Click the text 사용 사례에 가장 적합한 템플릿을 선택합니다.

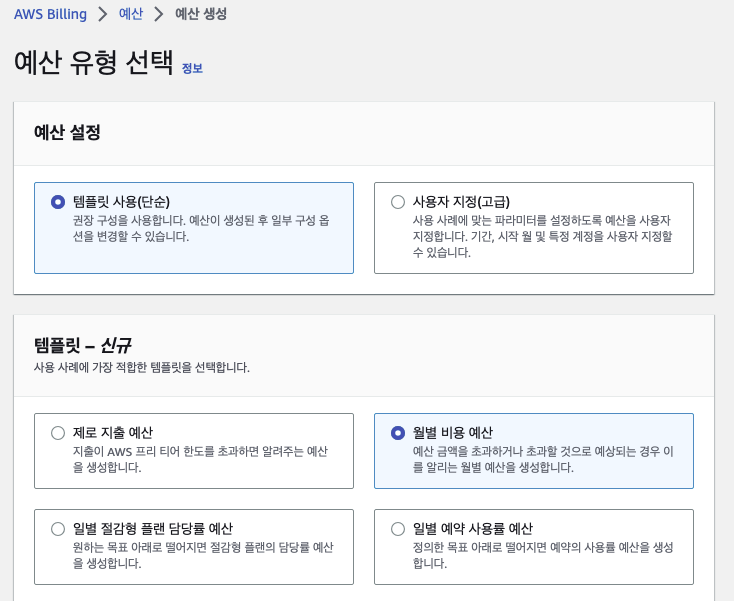click(x=141, y=367)
